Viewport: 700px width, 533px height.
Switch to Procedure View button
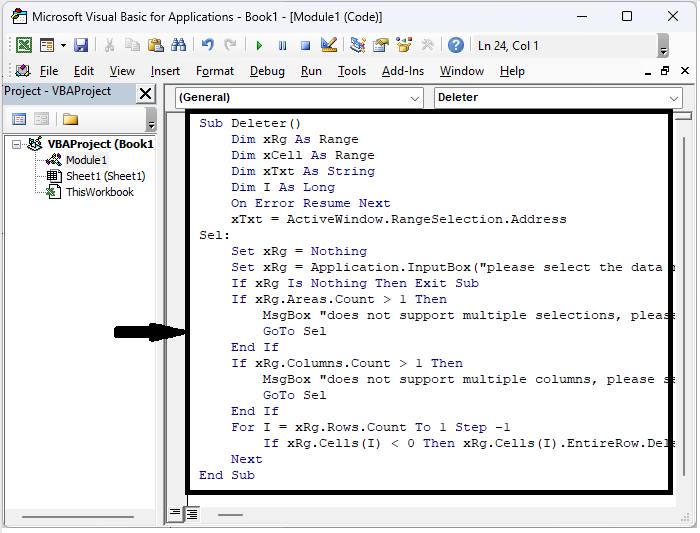[175, 514]
